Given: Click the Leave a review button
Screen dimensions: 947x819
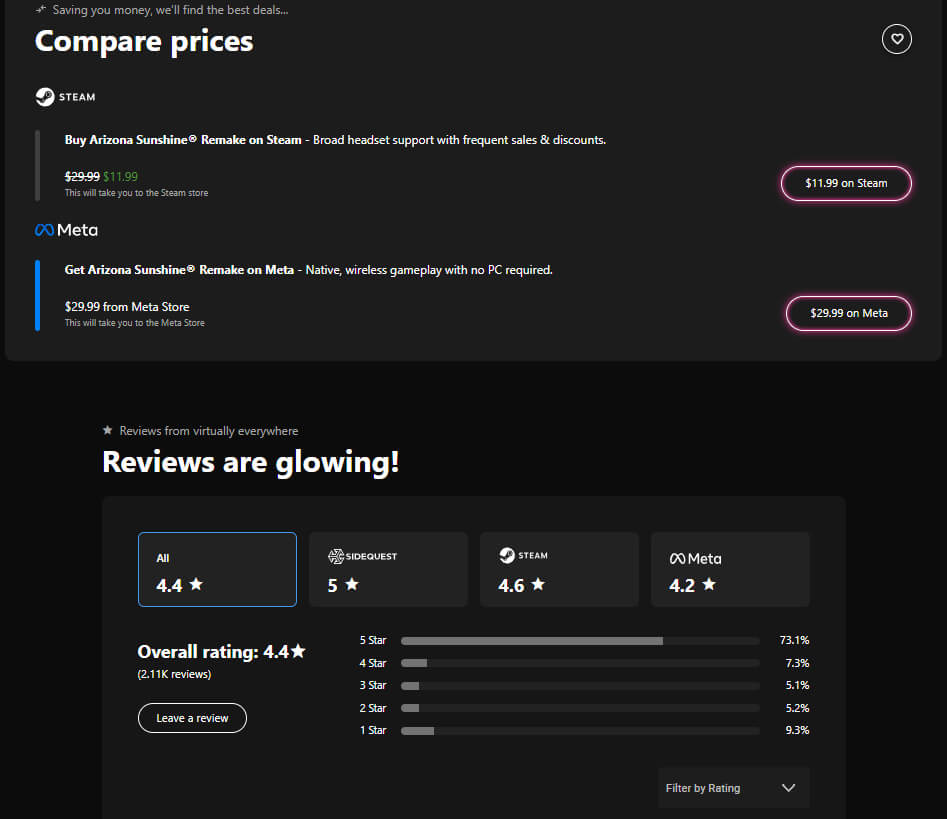Looking at the screenshot, I should 192,718.
